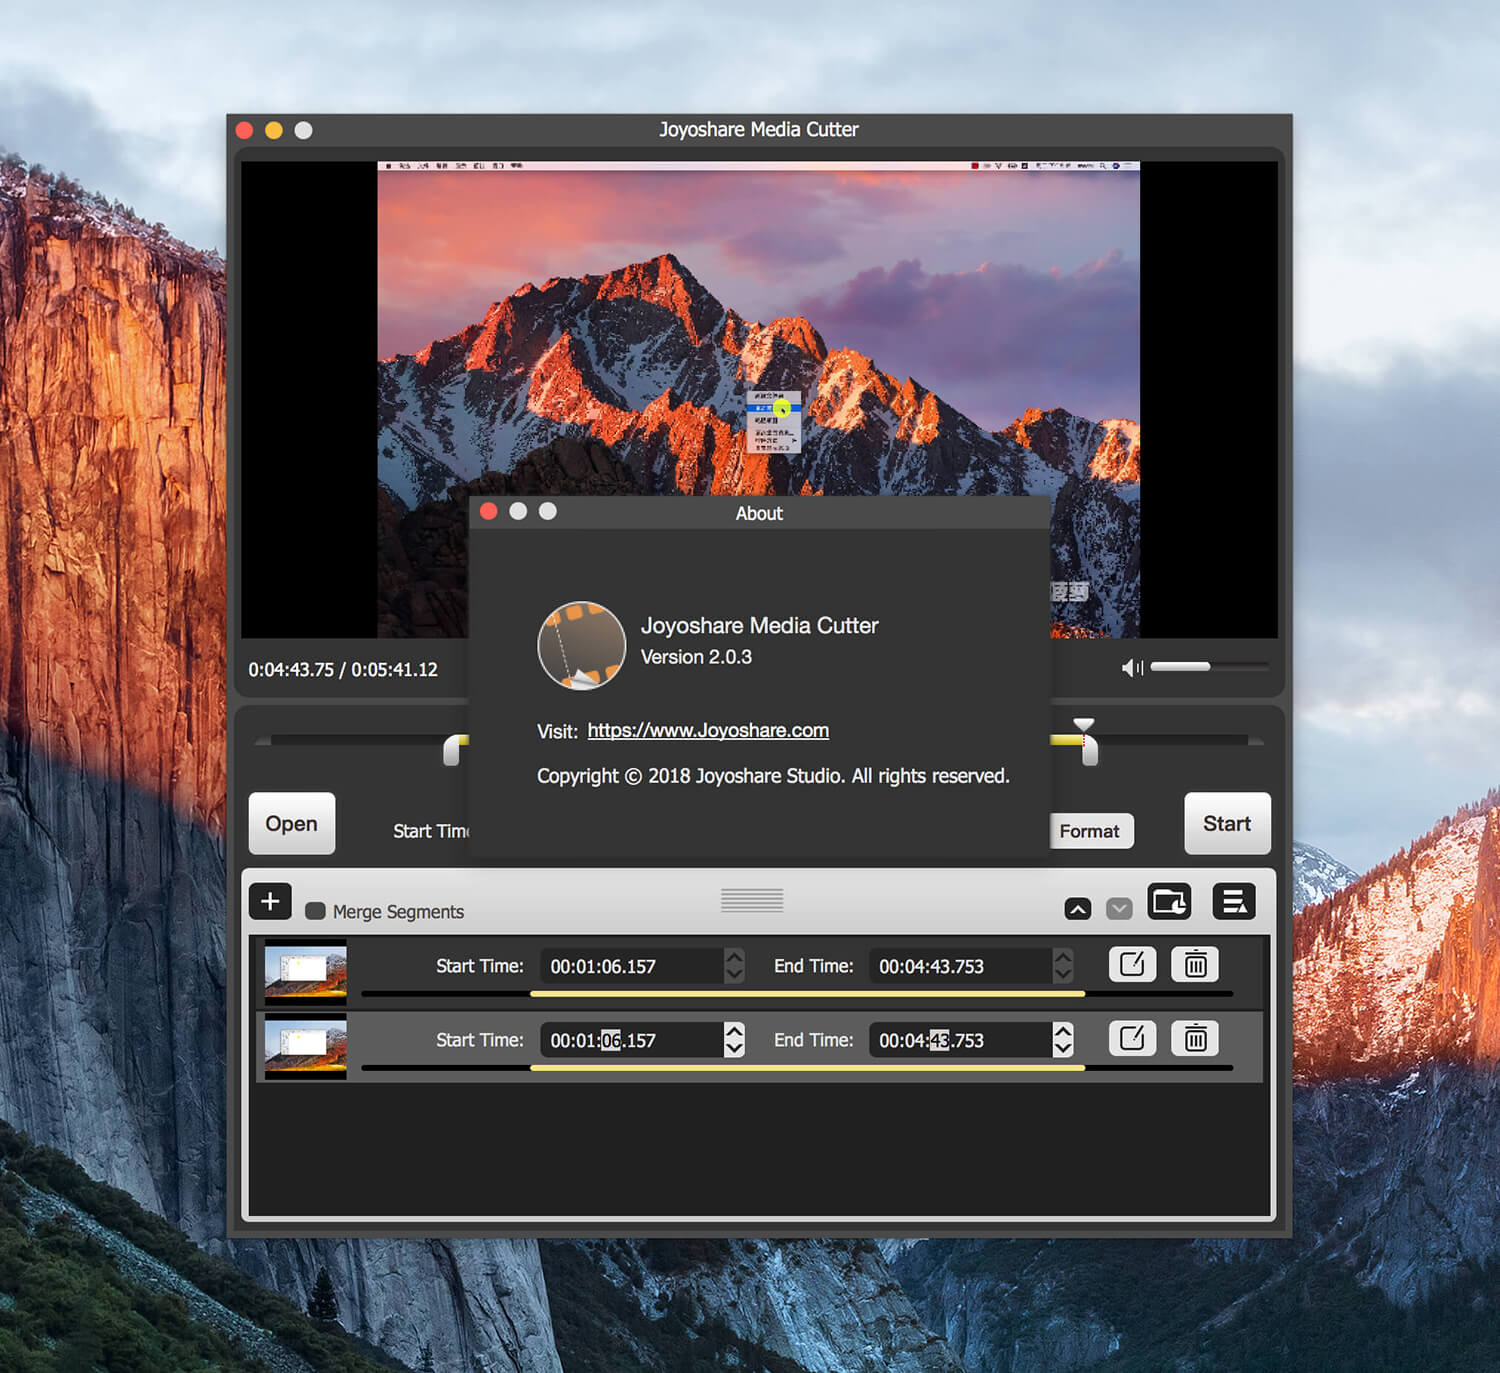1500x1373 pixels.
Task: Select the second segment thumbnail
Action: tap(306, 1045)
